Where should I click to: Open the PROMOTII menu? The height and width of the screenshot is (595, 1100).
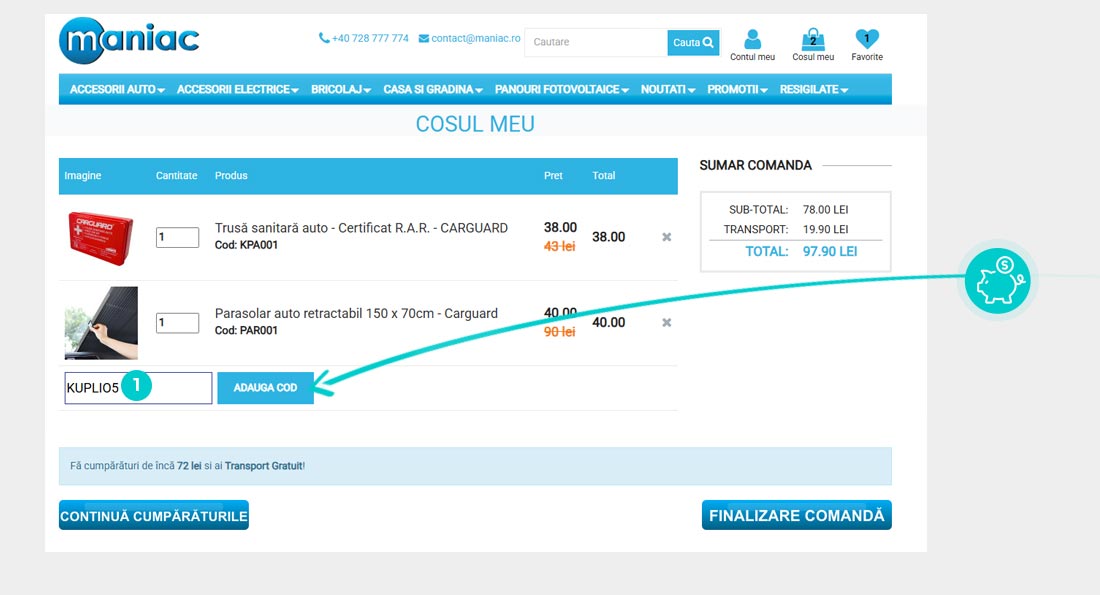[x=737, y=89]
